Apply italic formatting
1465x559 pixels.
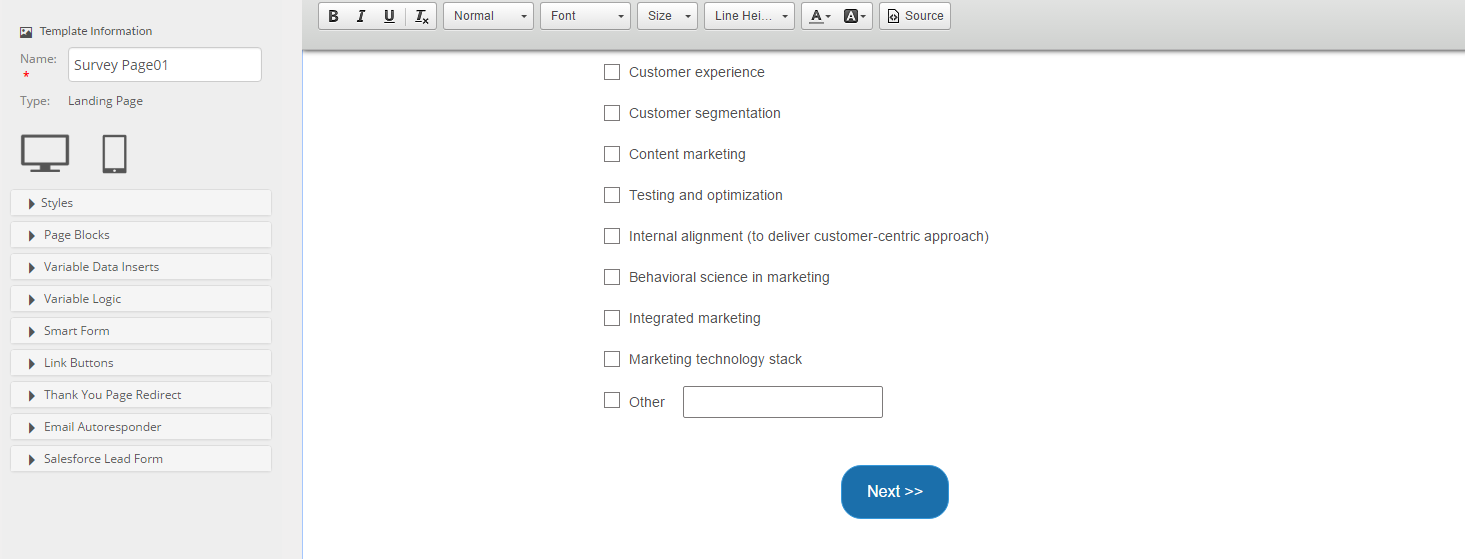click(361, 16)
